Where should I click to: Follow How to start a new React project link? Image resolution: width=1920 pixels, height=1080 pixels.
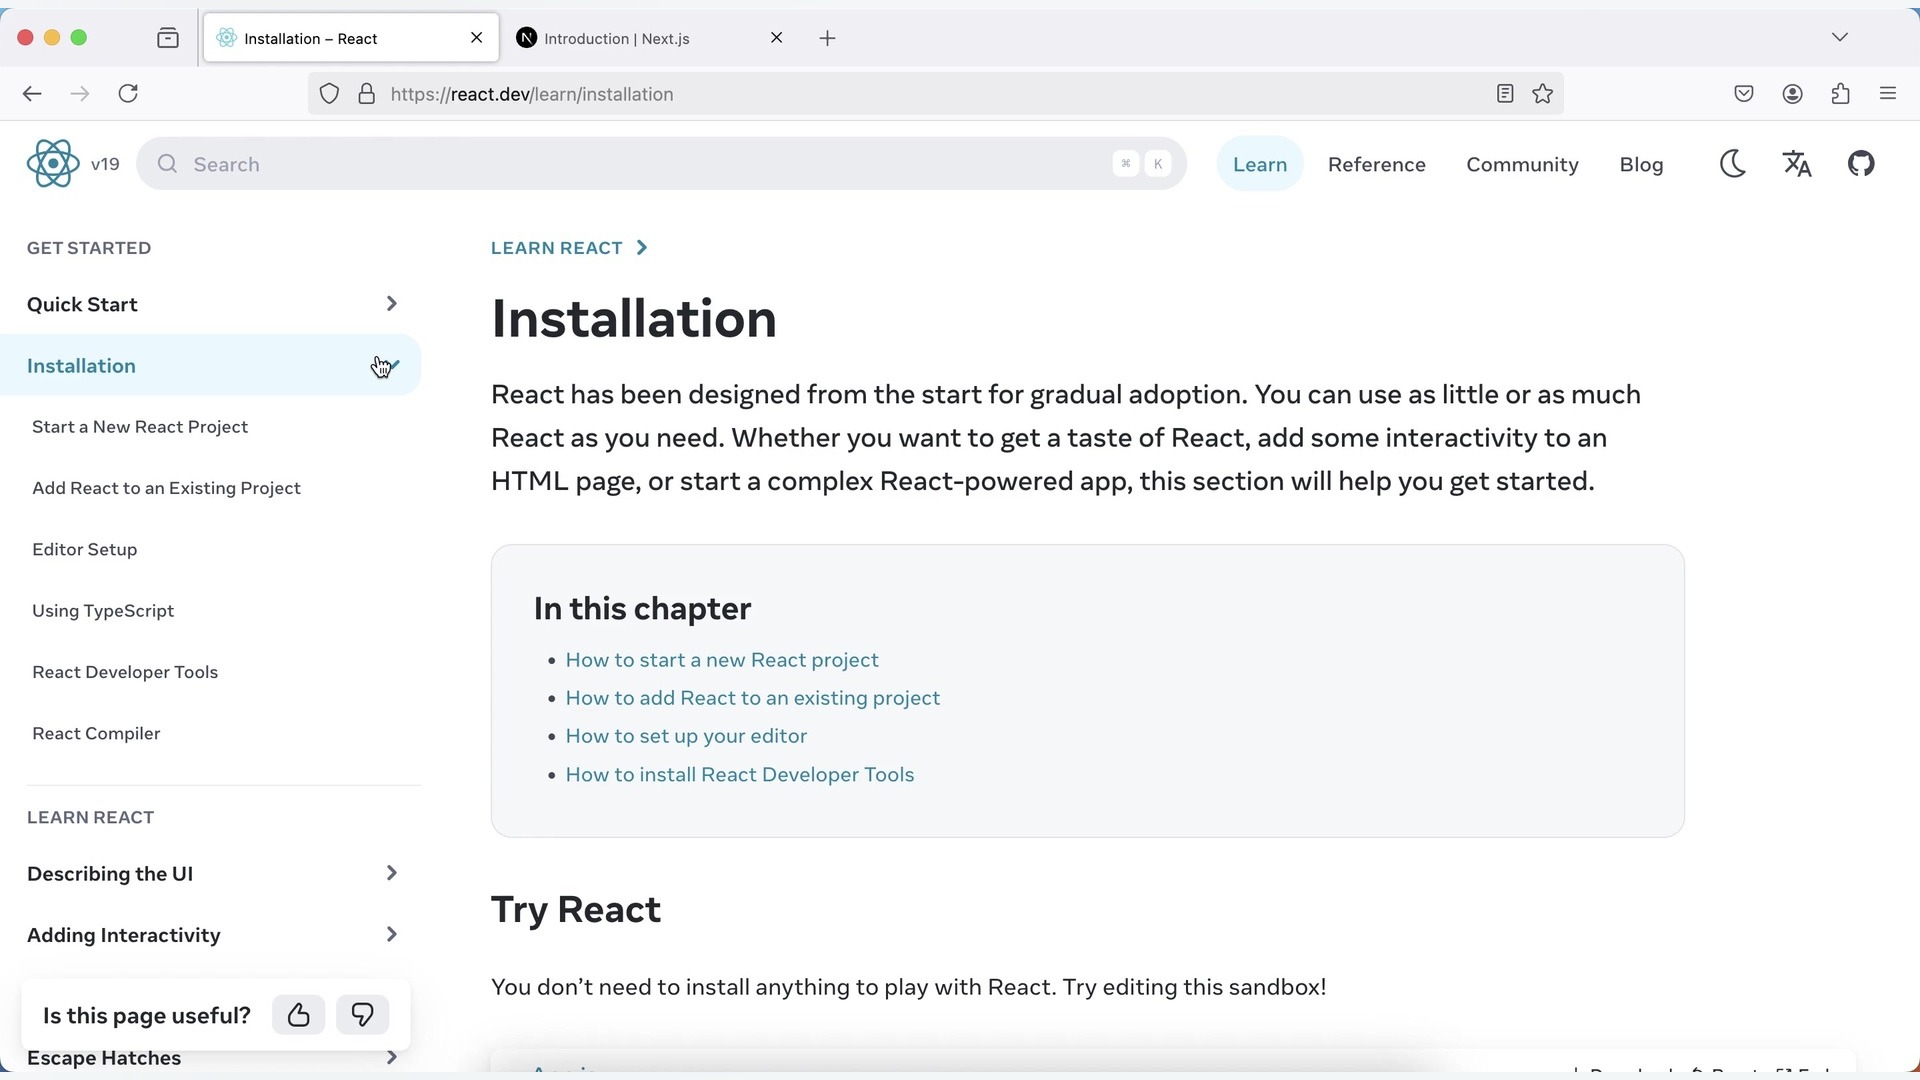[722, 660]
